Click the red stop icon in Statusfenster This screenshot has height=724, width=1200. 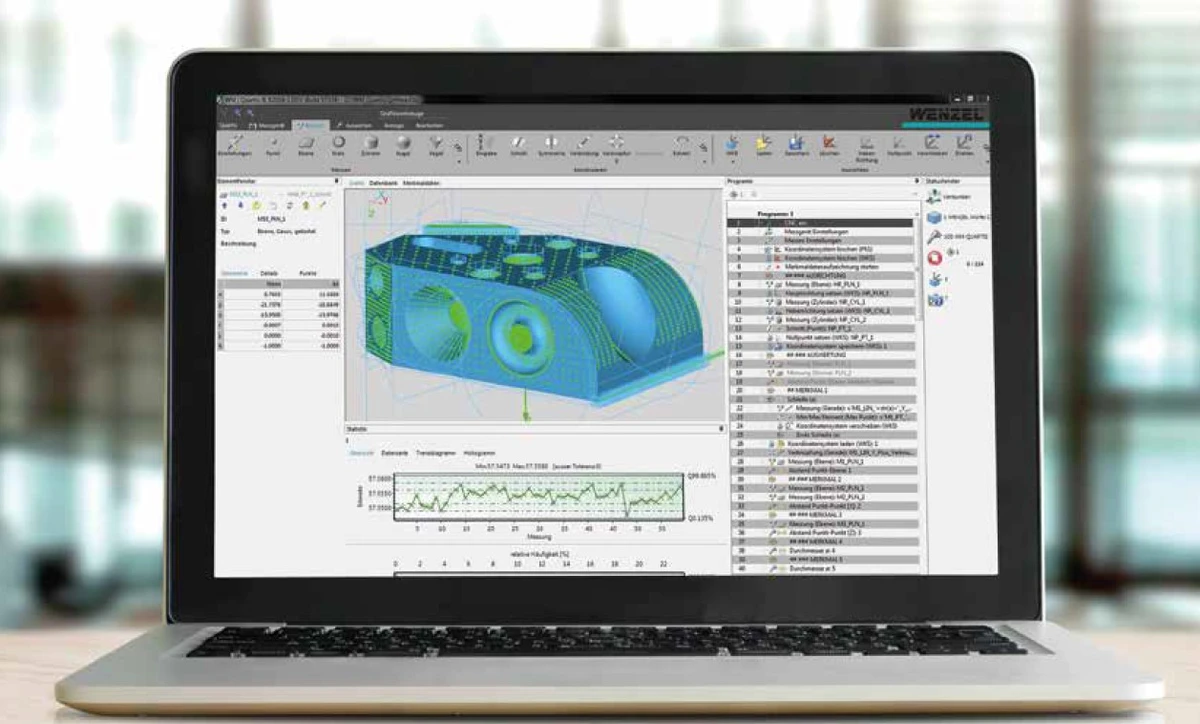[934, 257]
